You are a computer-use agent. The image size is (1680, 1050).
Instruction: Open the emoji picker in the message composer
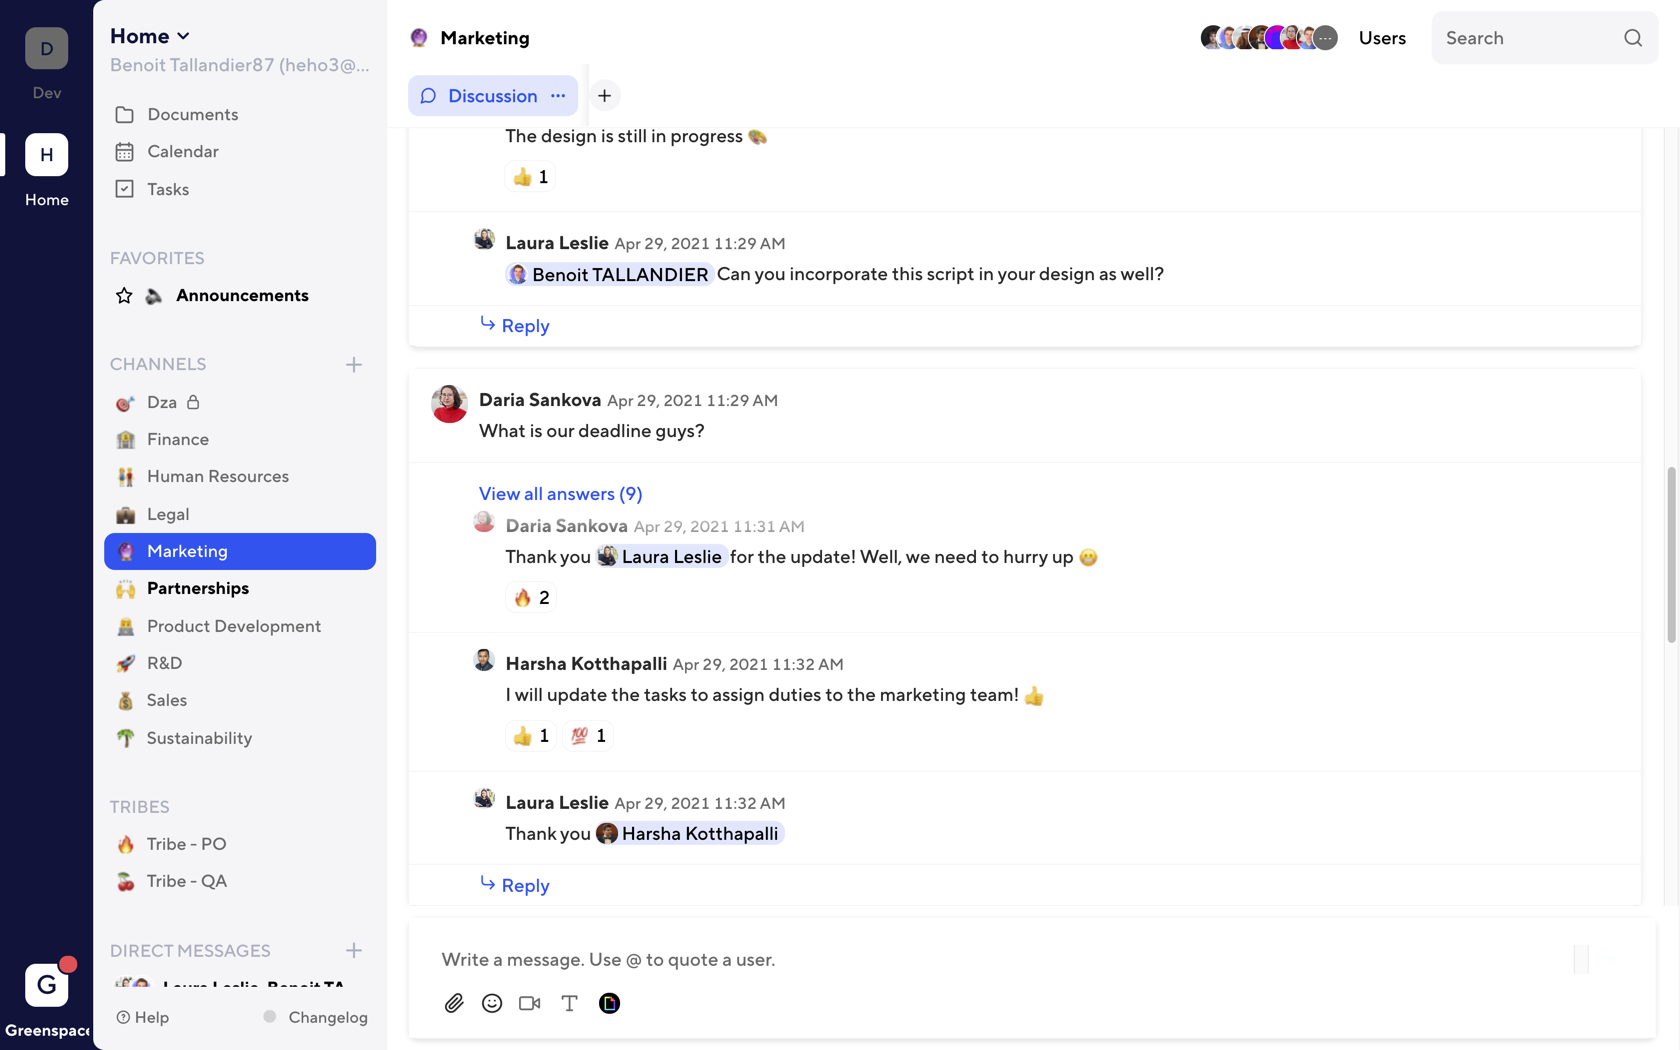(492, 1003)
